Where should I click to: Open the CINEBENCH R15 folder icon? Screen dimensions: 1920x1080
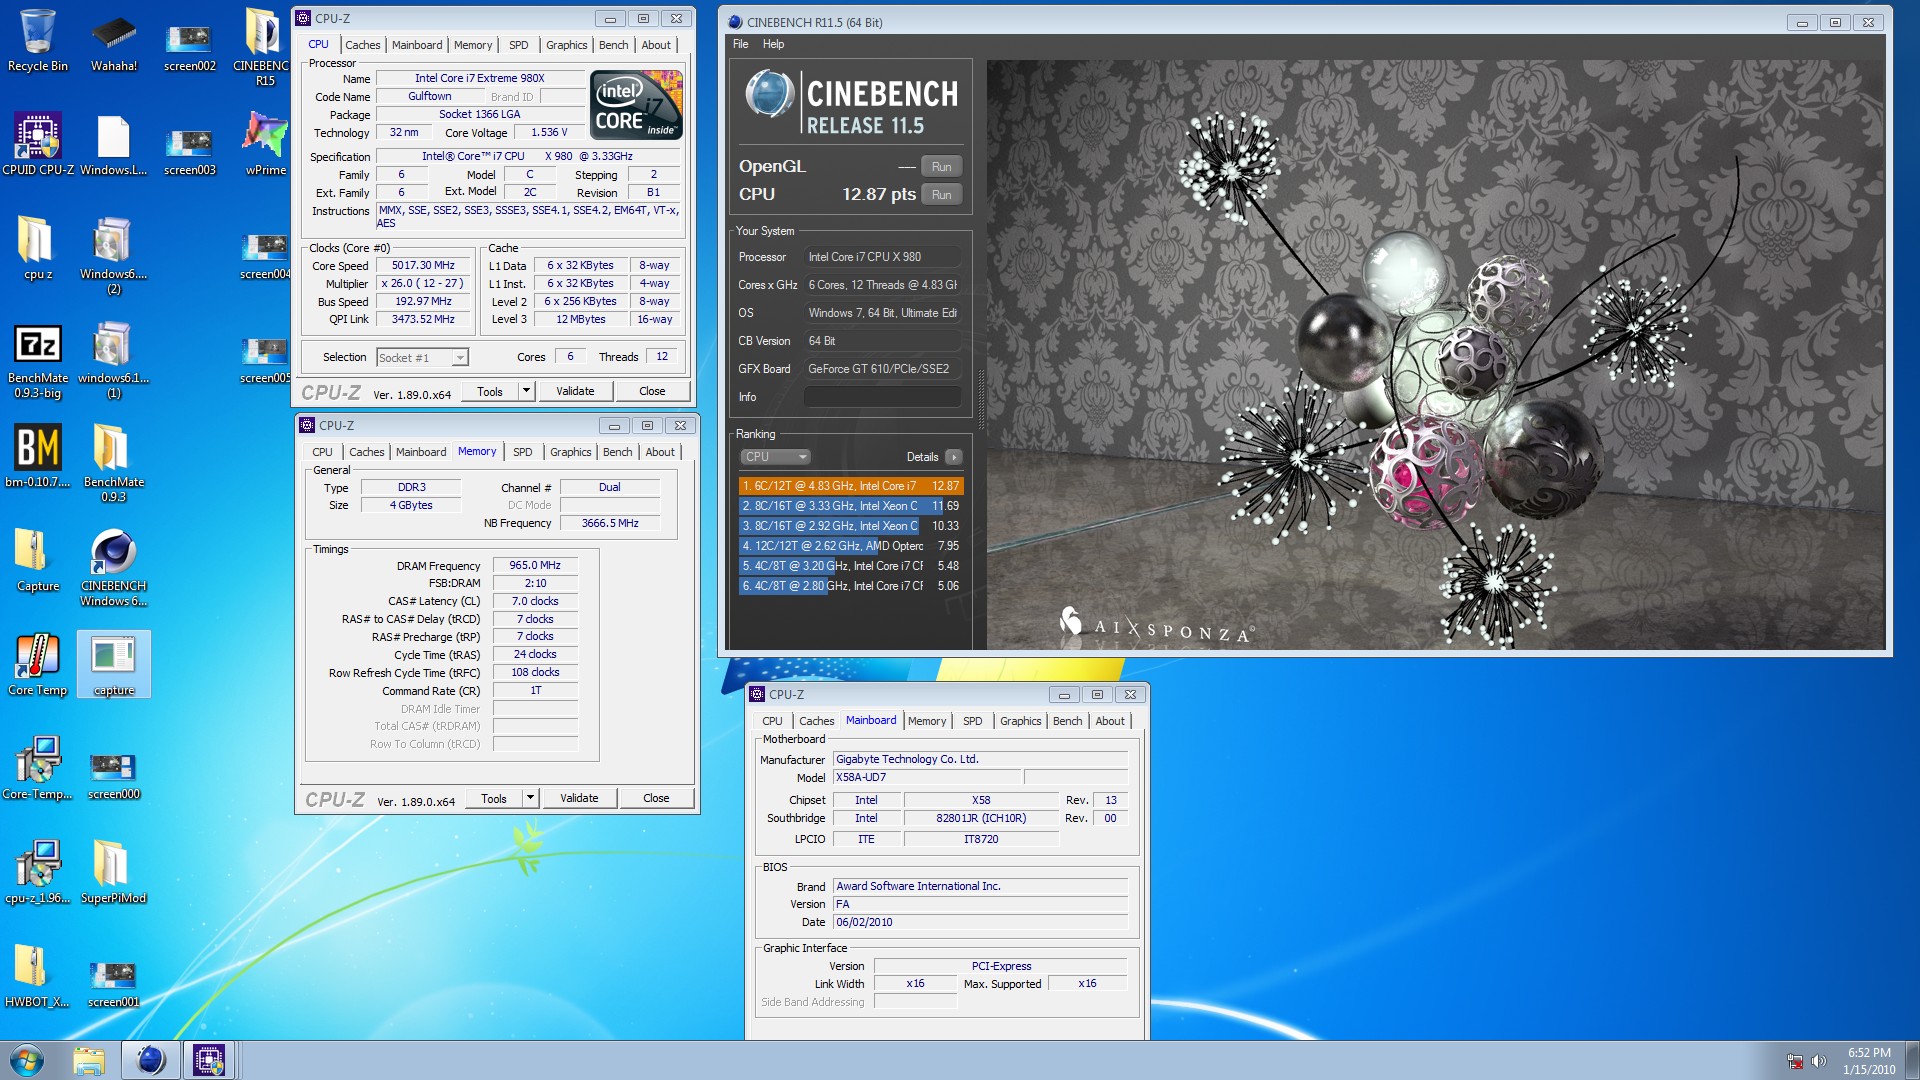pyautogui.click(x=263, y=45)
